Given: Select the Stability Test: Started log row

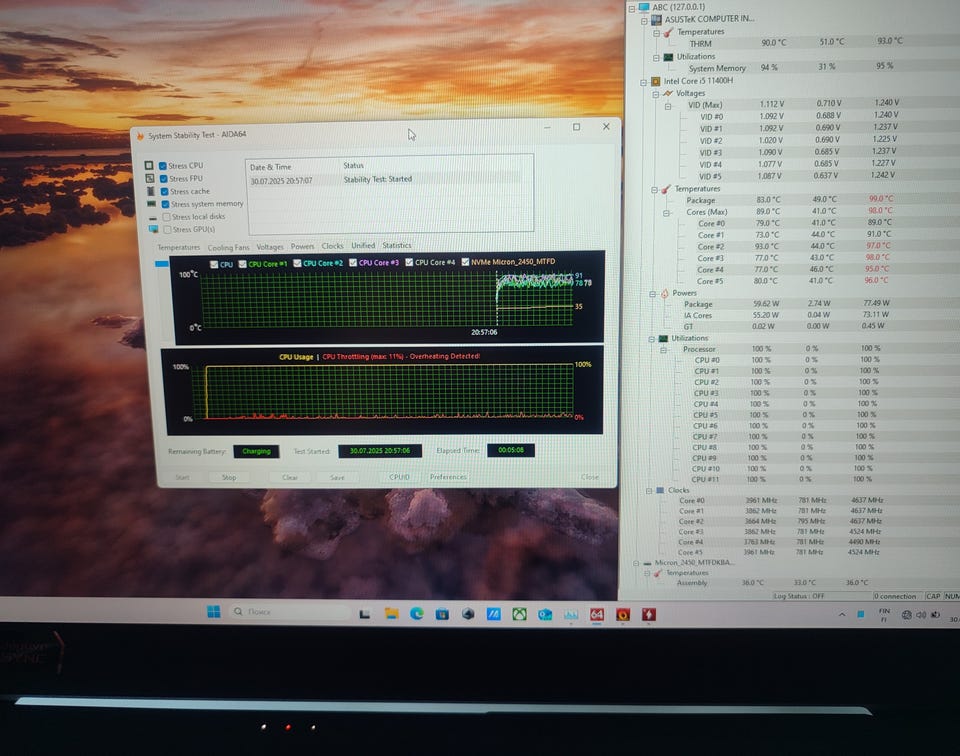Looking at the screenshot, I should click(x=386, y=180).
